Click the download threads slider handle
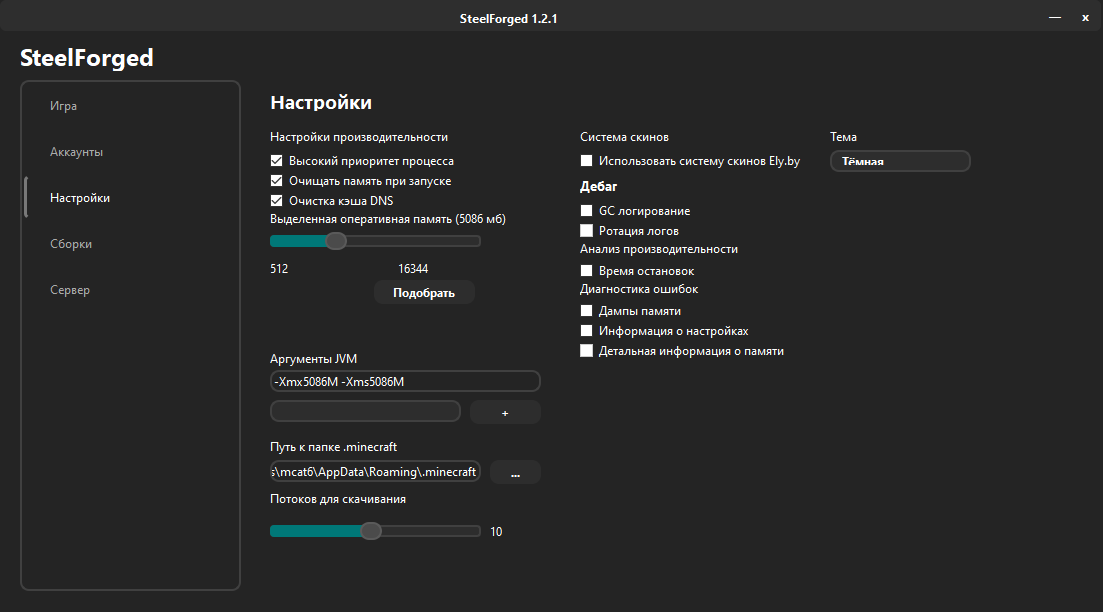 (x=371, y=531)
